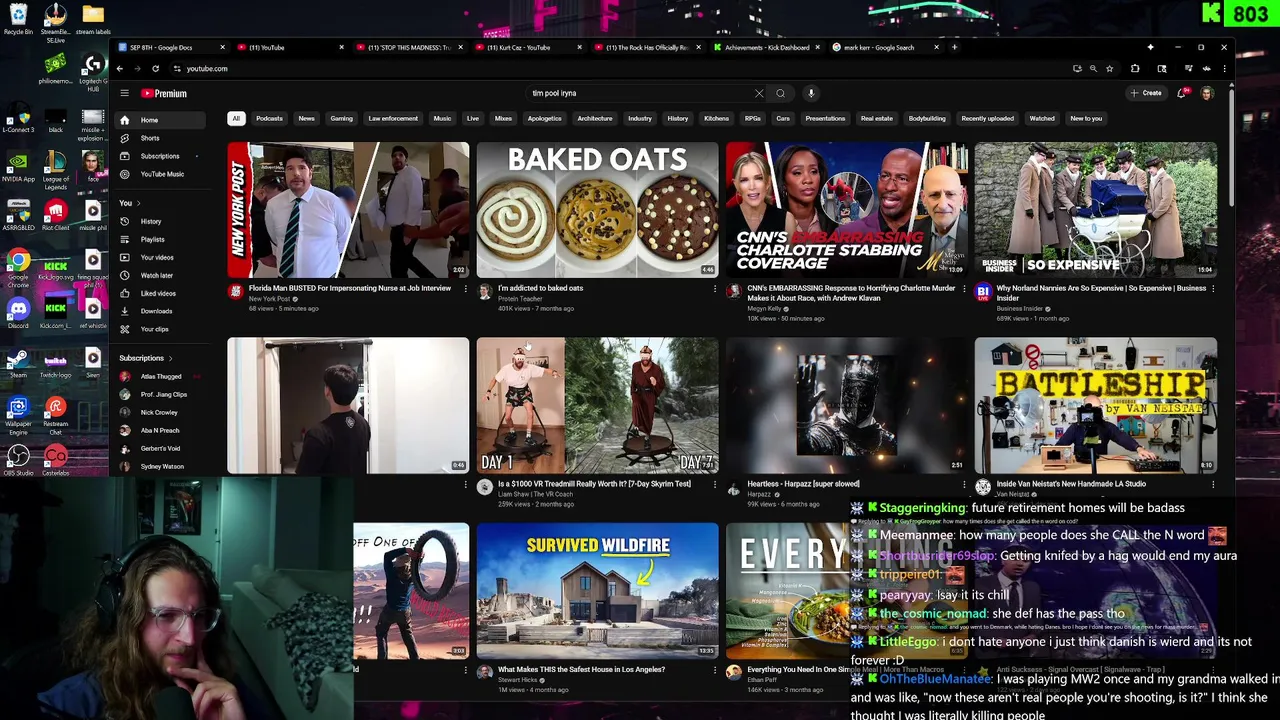Select the Podcasts filter chip
The height and width of the screenshot is (720, 1280).
point(269,118)
